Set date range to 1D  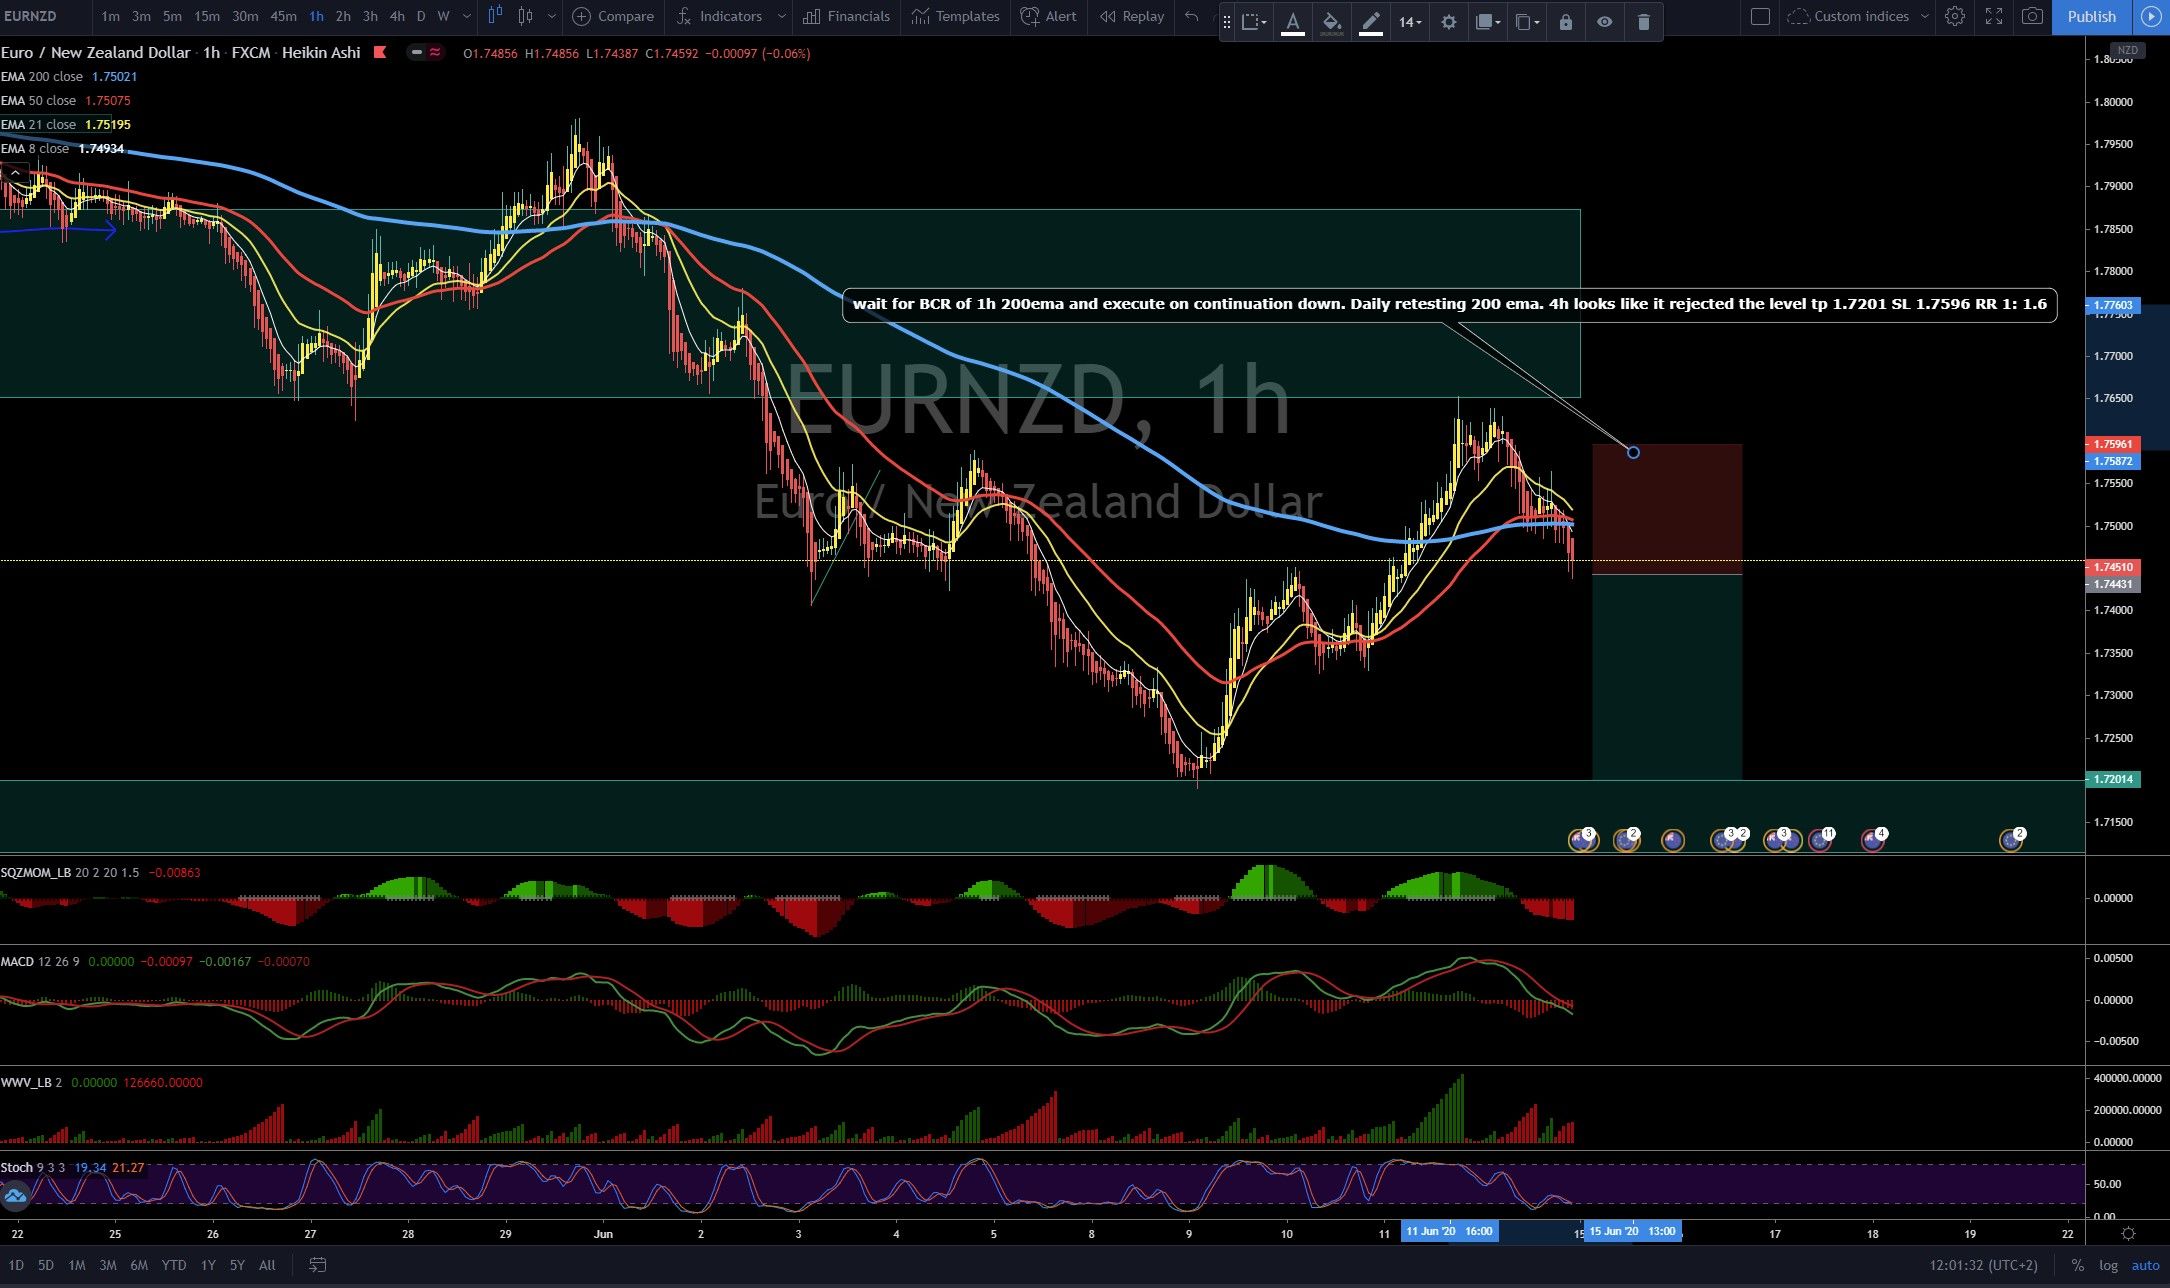15,1265
